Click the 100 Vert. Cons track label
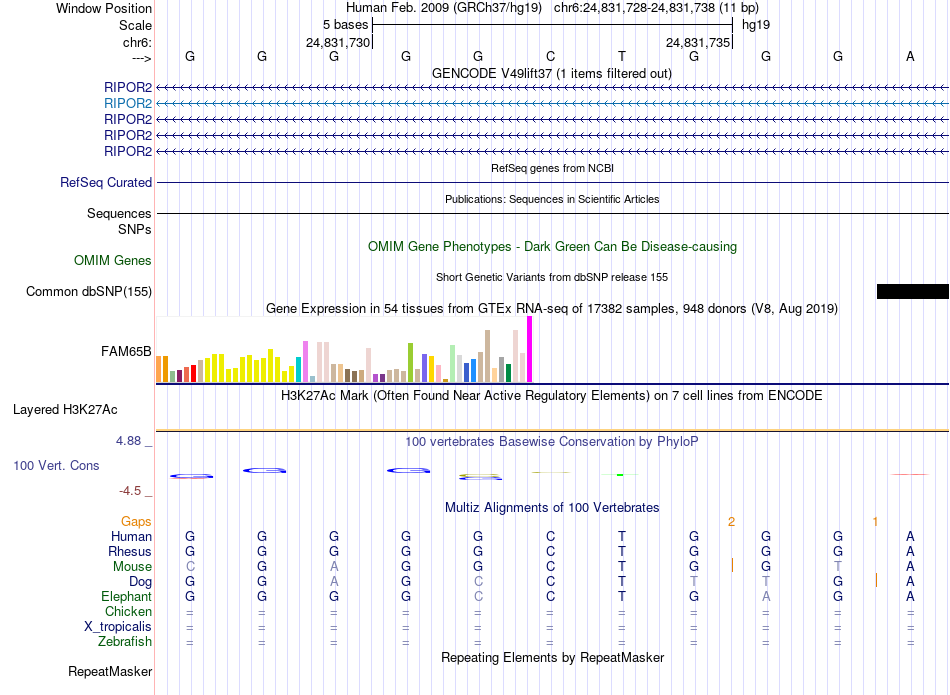This screenshot has height=695, width=950. coord(56,465)
